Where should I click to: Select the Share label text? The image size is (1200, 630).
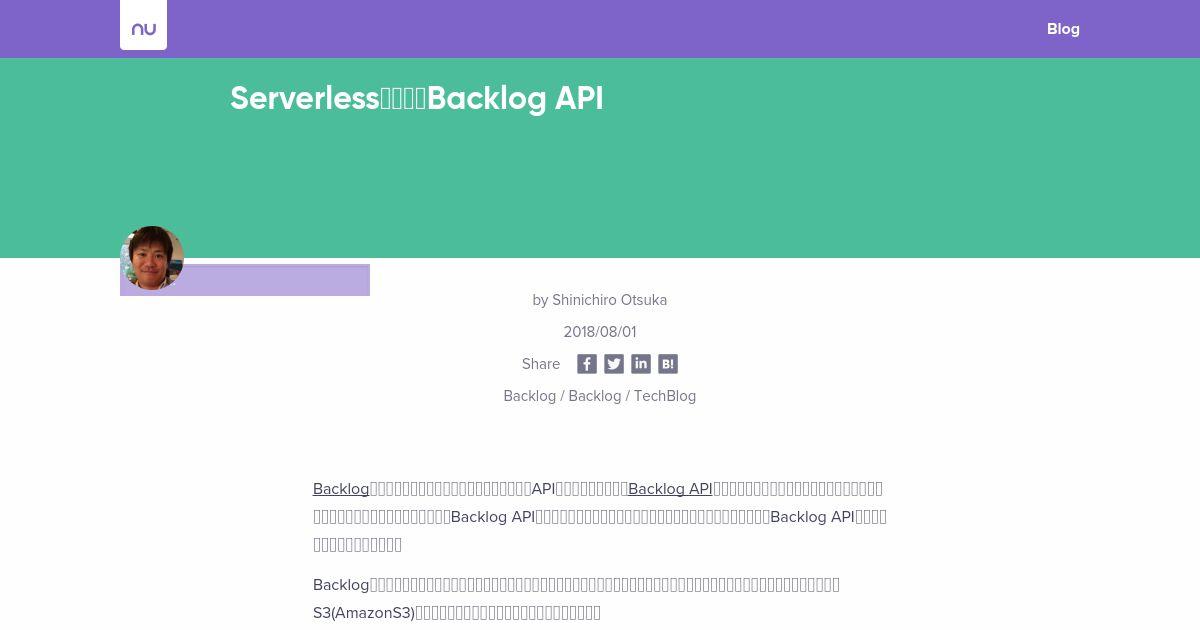tap(541, 364)
